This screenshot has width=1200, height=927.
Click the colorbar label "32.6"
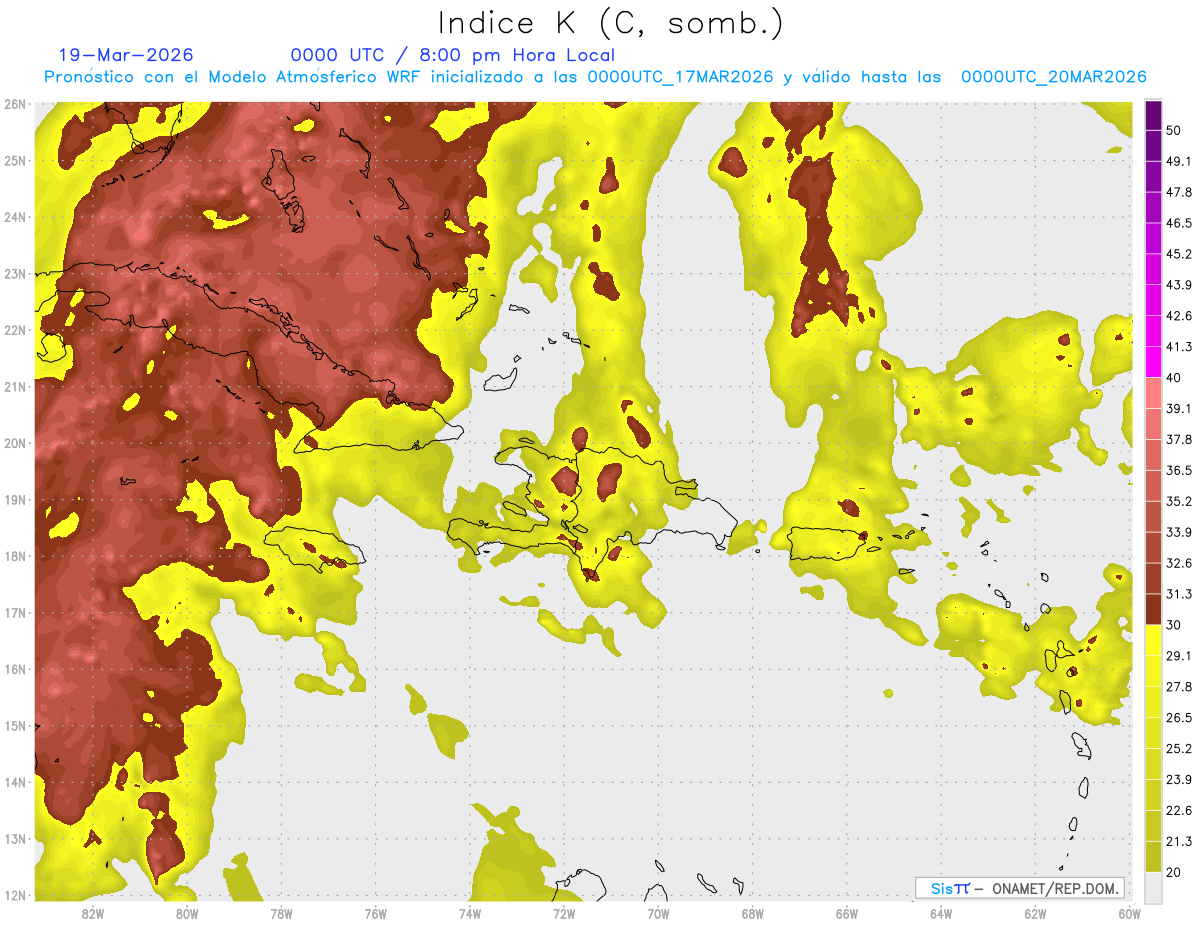click(x=1179, y=563)
